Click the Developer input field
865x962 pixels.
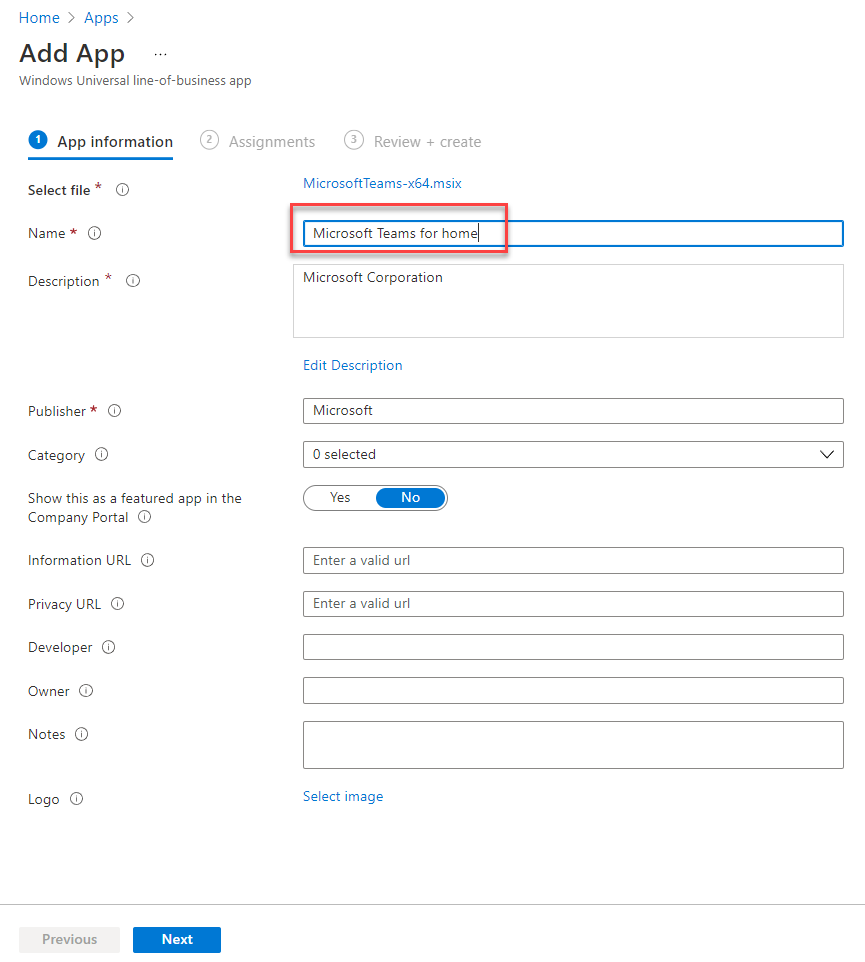[573, 647]
